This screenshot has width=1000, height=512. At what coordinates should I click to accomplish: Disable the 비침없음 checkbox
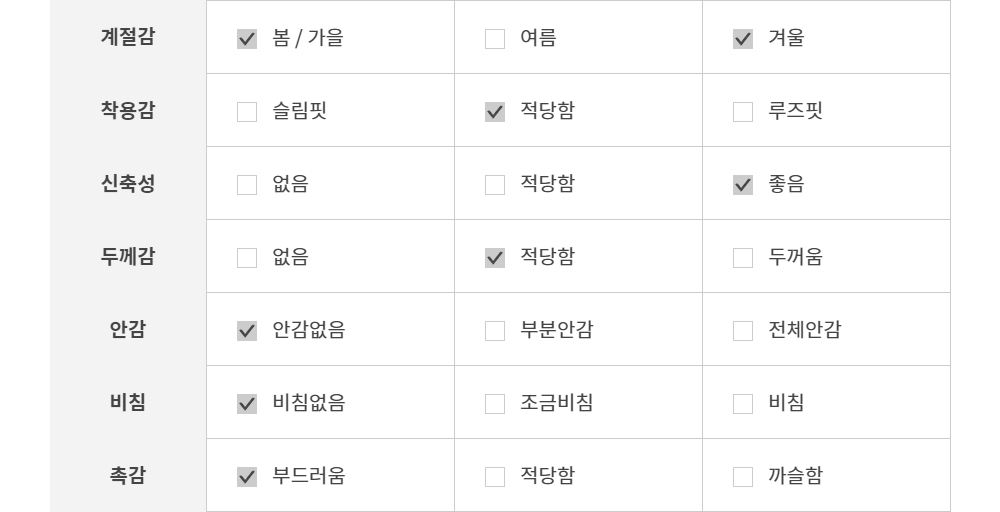click(247, 404)
